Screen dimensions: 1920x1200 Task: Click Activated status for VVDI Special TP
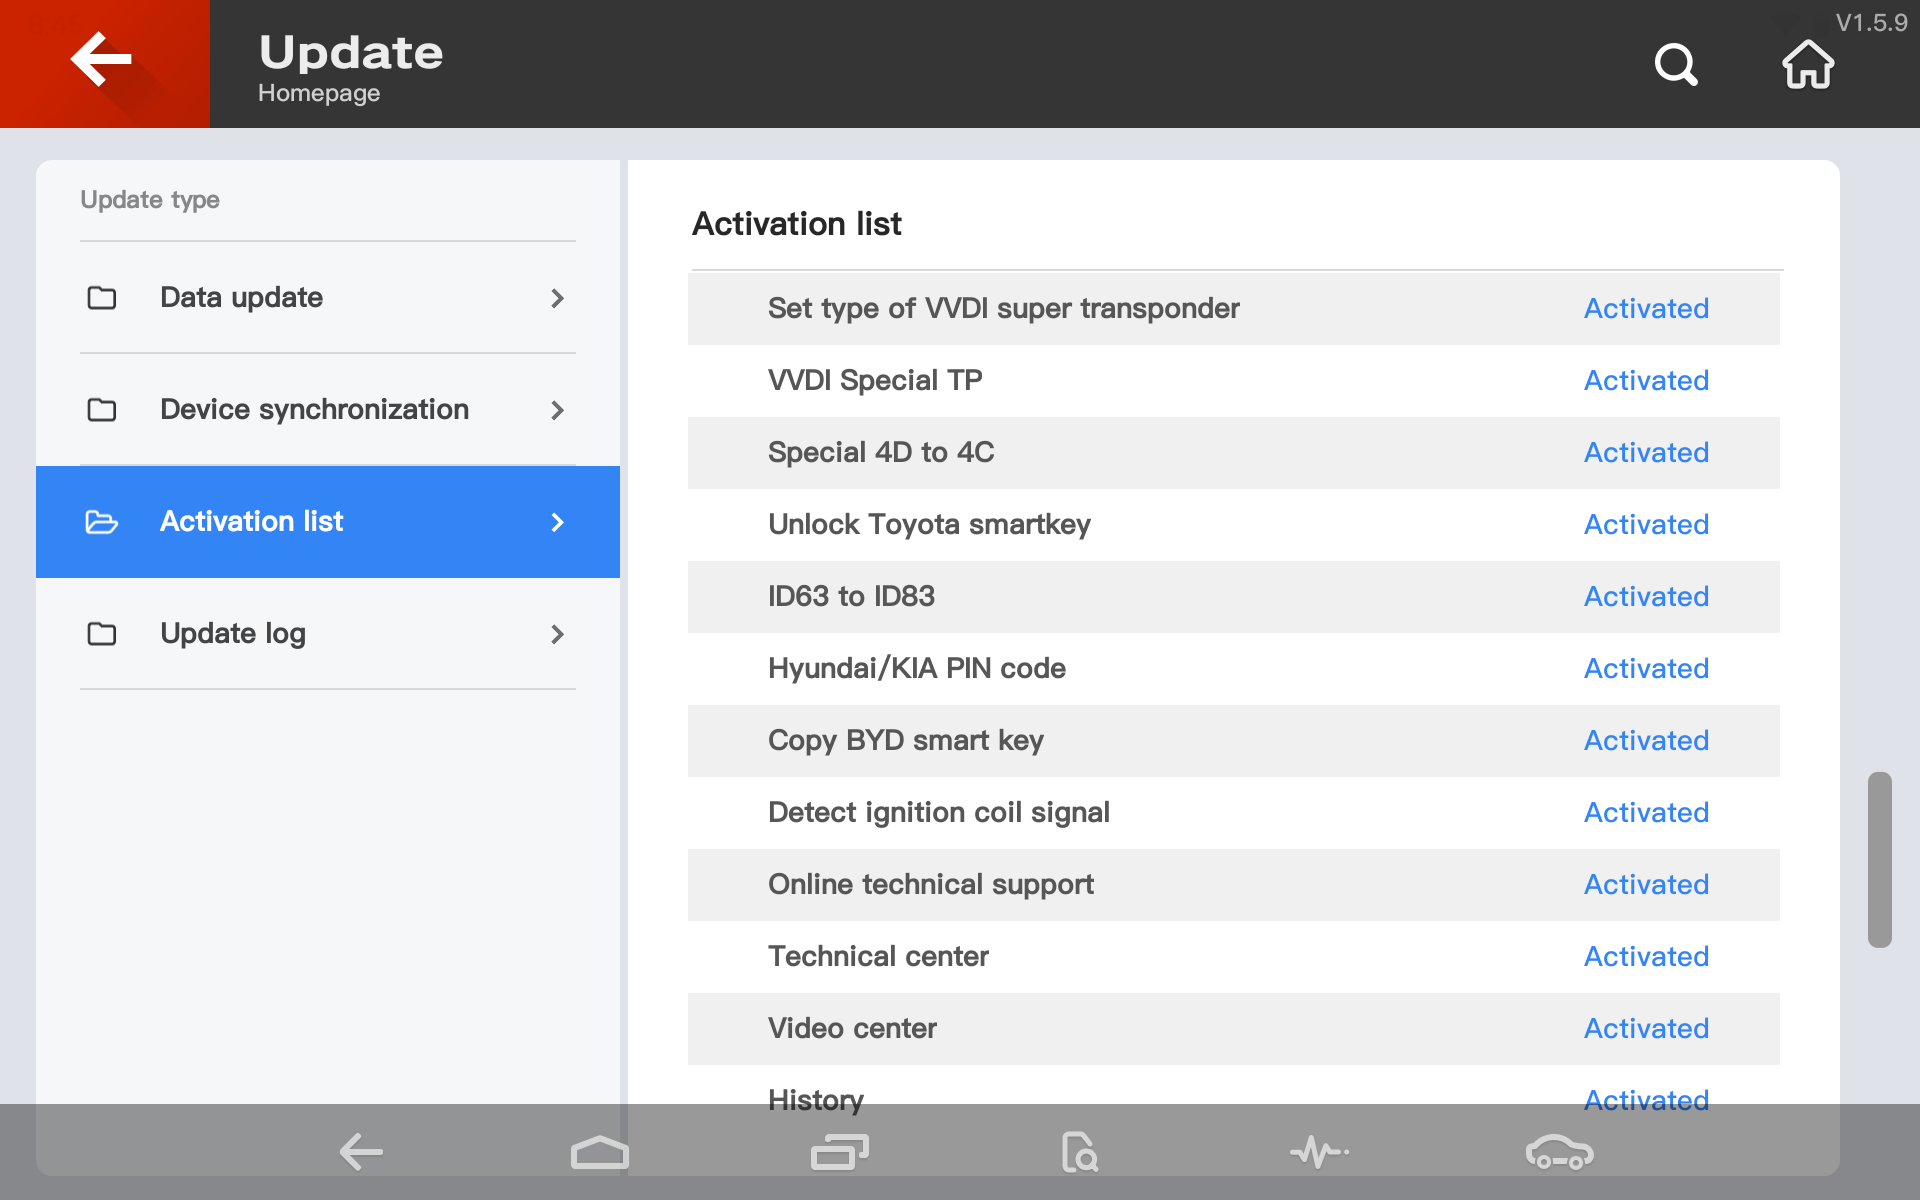click(x=1646, y=381)
